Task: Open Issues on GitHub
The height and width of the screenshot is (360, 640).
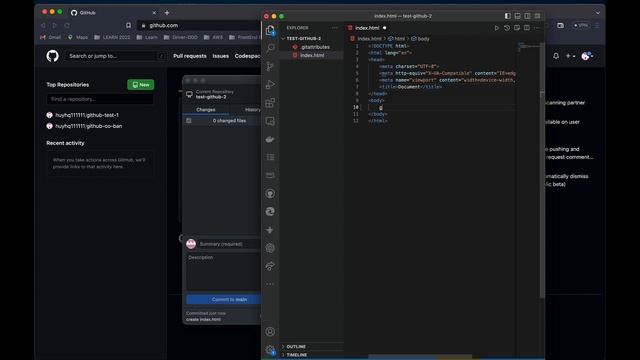Action: pyautogui.click(x=220, y=56)
